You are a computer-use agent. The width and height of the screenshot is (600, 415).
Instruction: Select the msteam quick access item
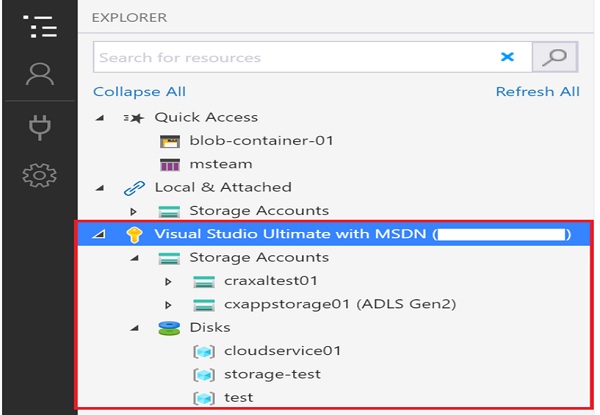click(220, 164)
